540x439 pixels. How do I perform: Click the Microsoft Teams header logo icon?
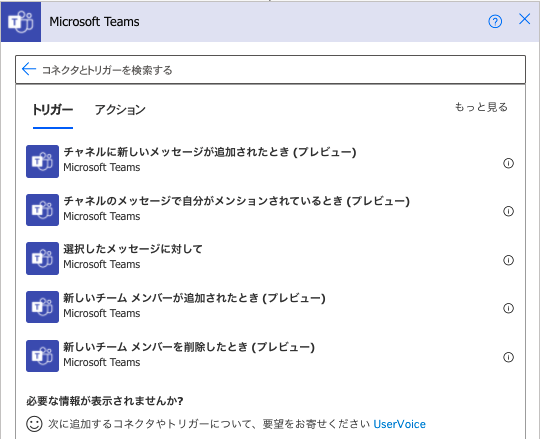21,22
